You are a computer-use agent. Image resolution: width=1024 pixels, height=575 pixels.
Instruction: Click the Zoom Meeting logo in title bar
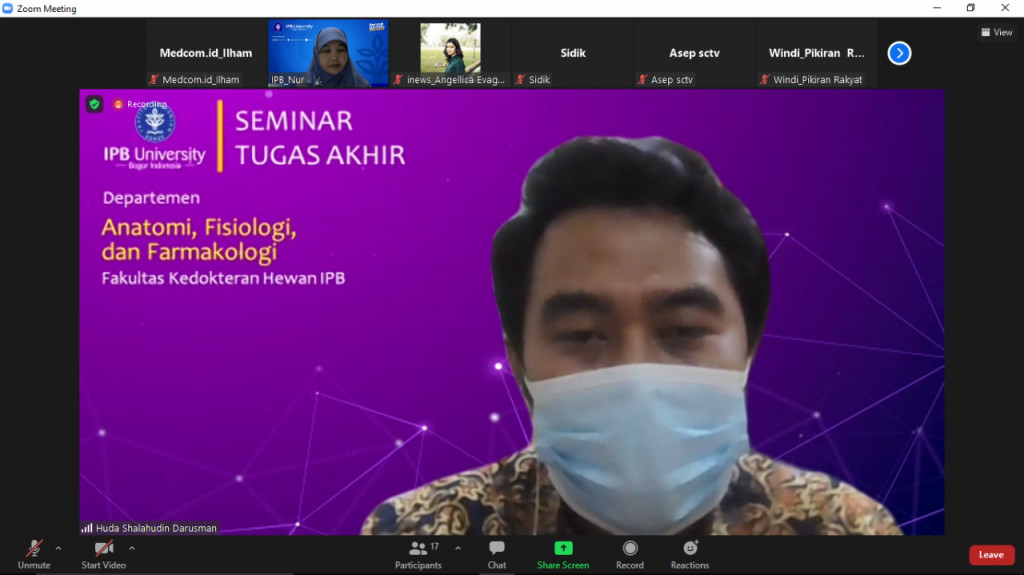[9, 8]
